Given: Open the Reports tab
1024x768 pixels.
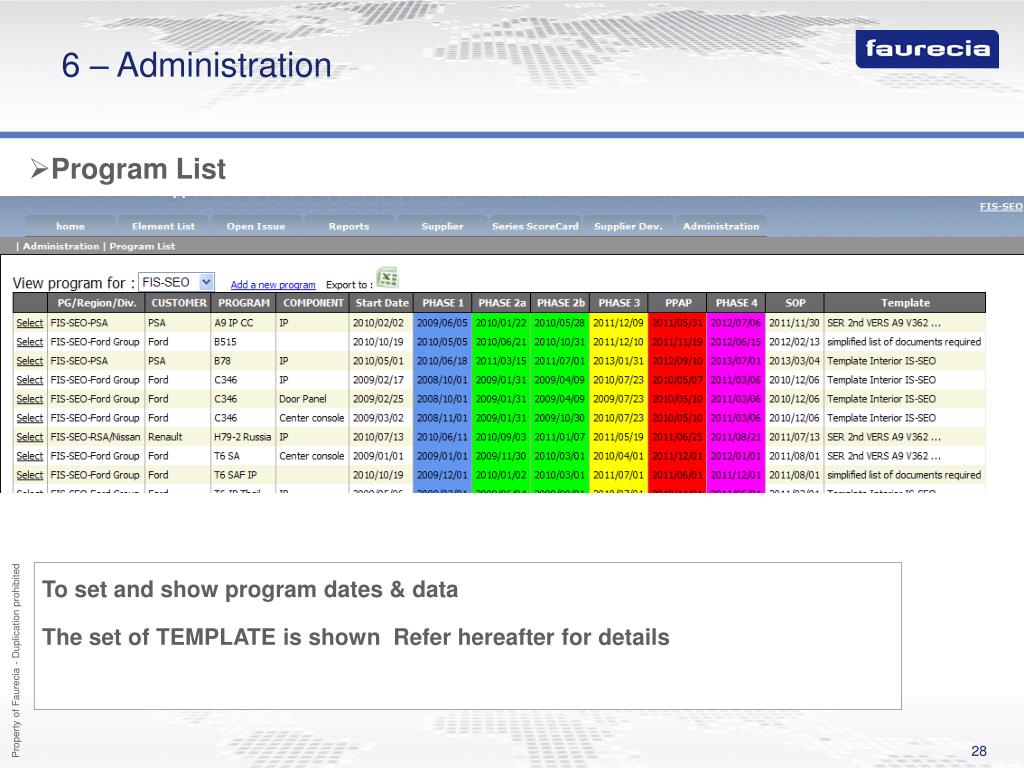Looking at the screenshot, I should coord(349,226).
